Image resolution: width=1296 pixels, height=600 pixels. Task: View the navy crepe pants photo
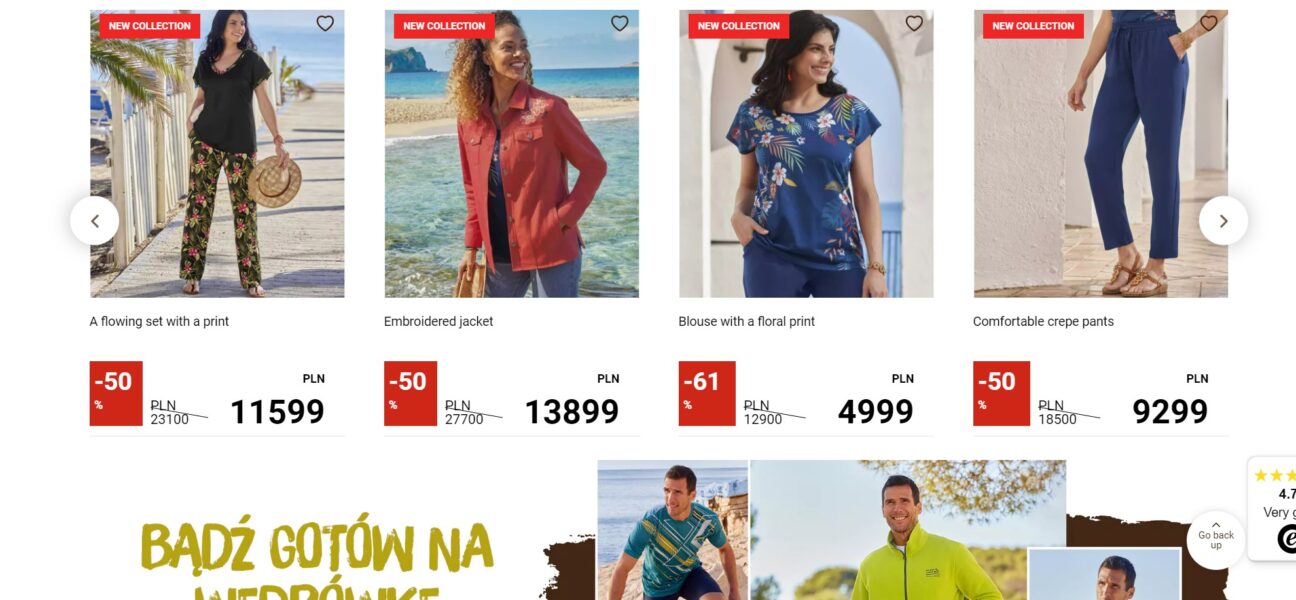click(1100, 154)
